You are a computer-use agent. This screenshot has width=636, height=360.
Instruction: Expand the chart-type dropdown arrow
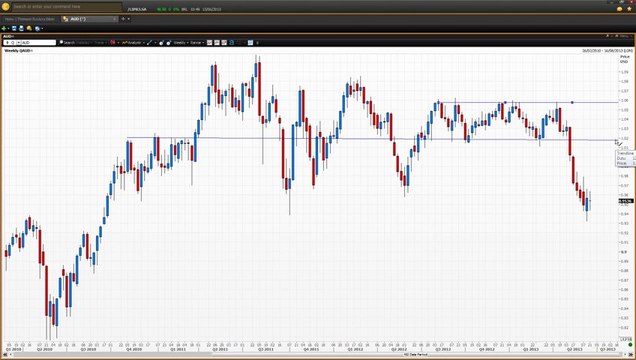118,43
